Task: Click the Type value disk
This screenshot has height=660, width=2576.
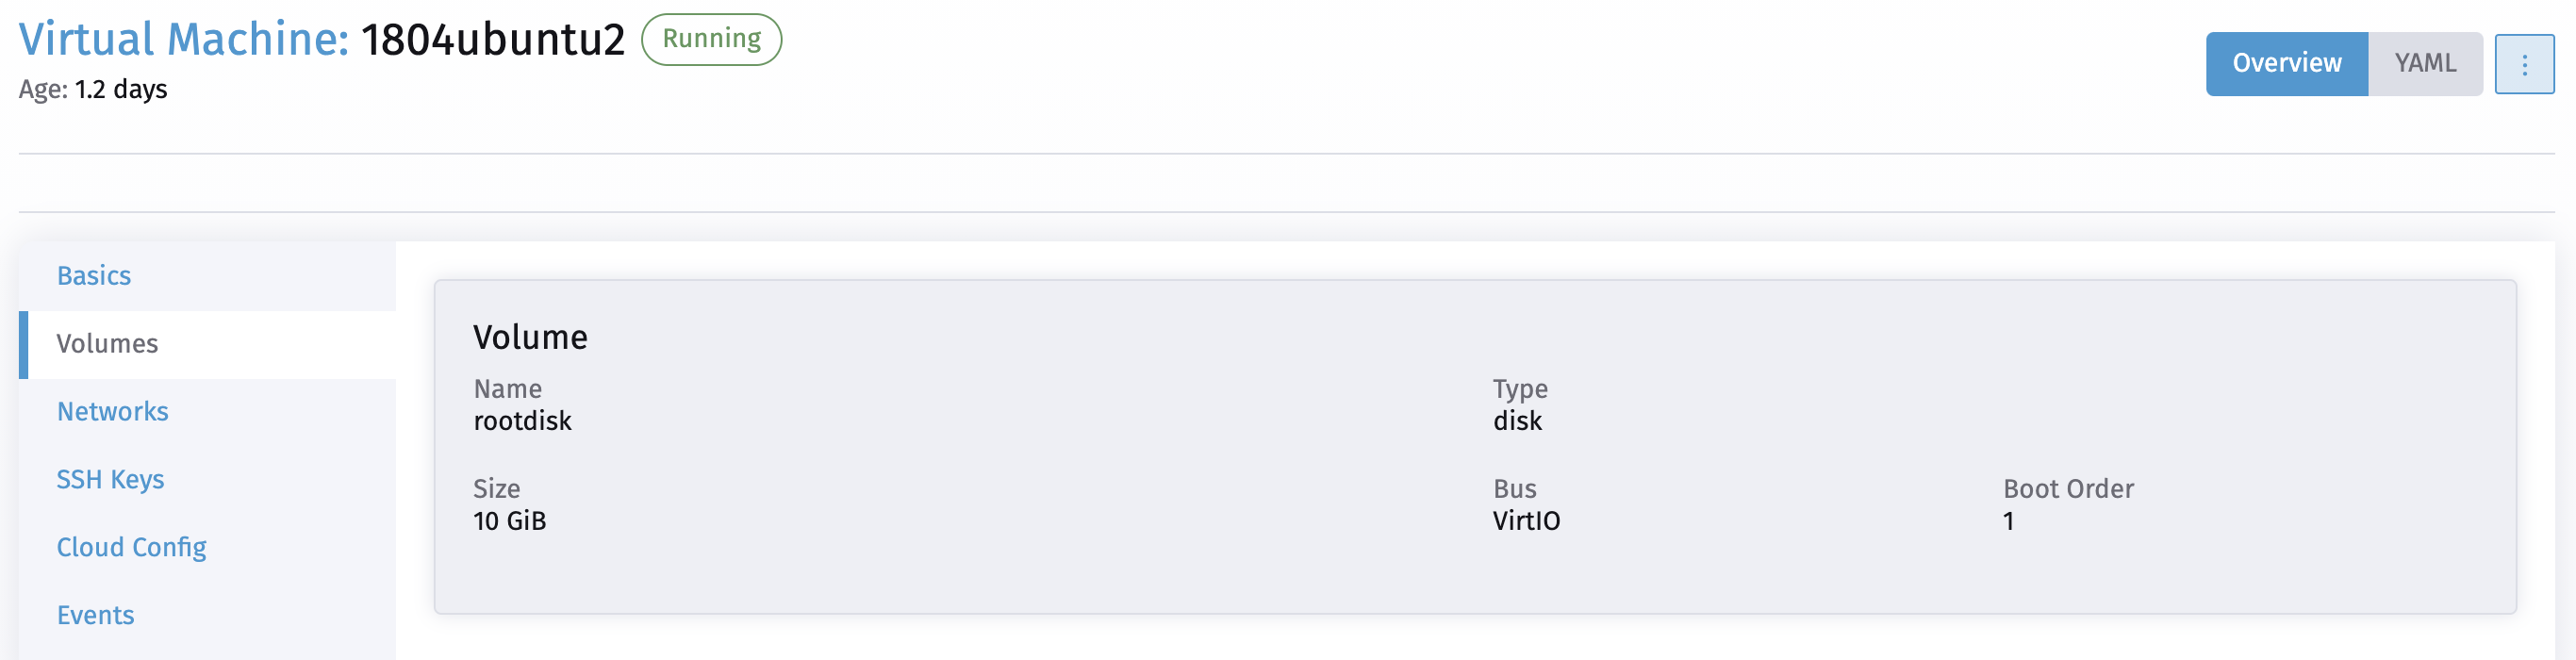Action: tap(1517, 421)
